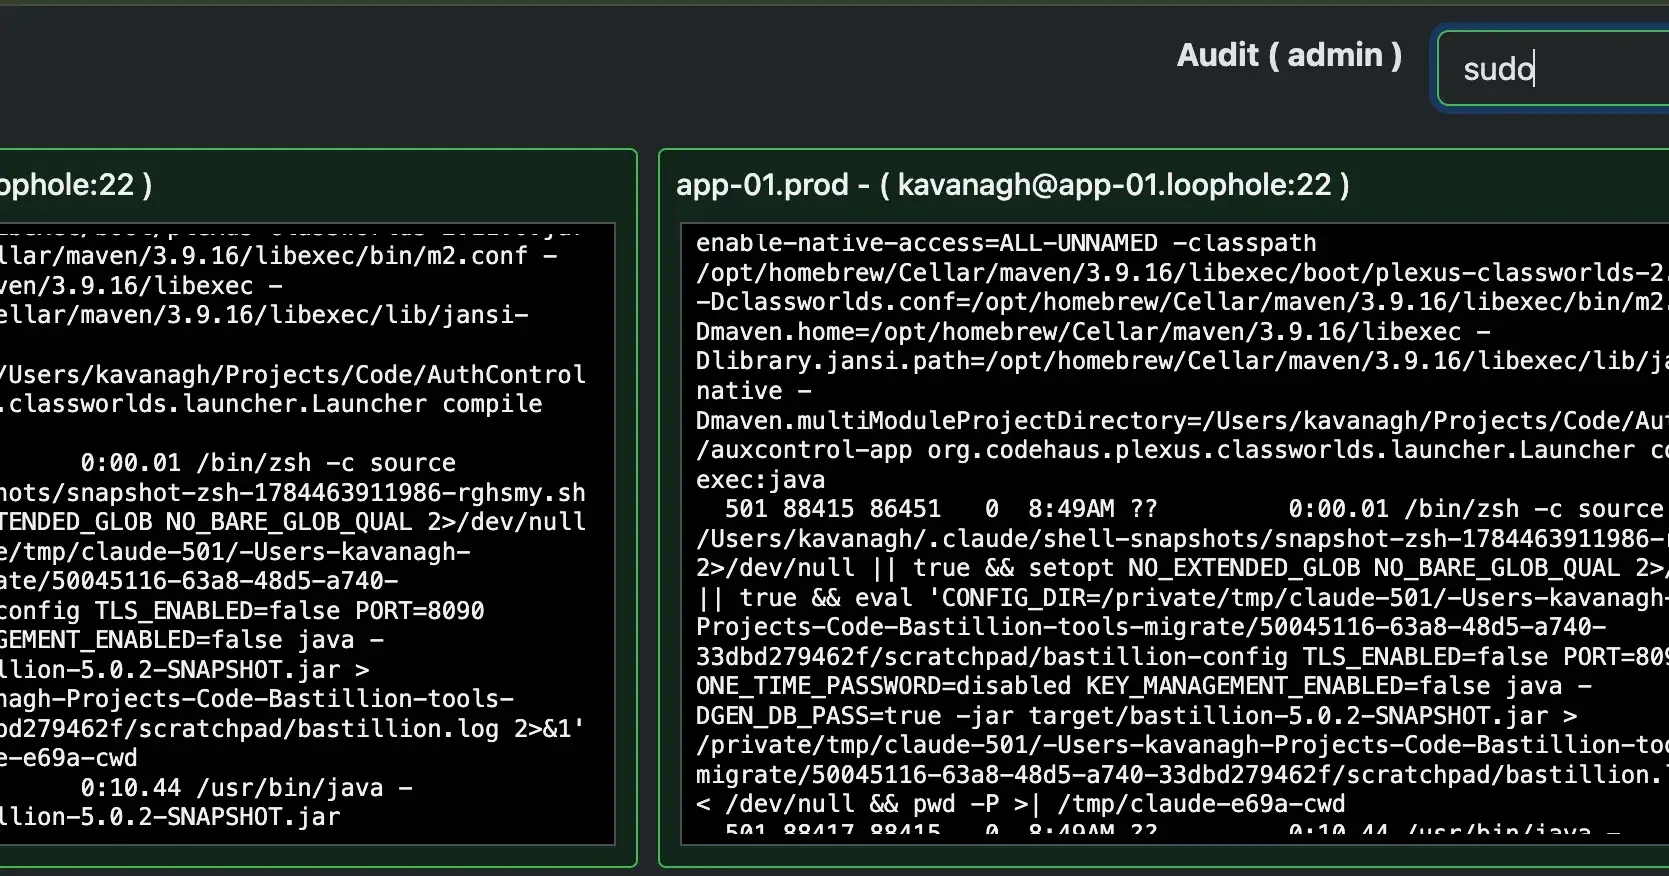Viewport: 1669px width, 876px height.
Task: Click the line "exec:java" in app-01.prod terminal
Action: (x=760, y=480)
